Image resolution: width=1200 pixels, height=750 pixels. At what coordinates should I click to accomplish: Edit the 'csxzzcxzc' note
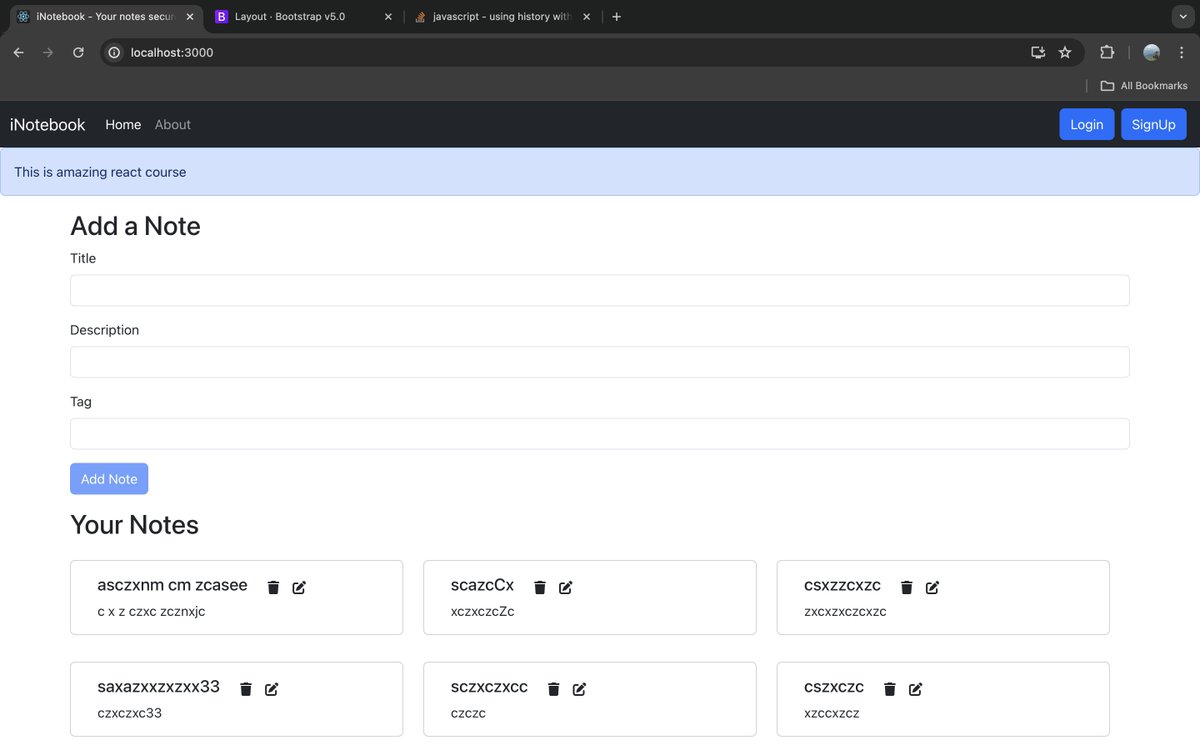pos(933,587)
